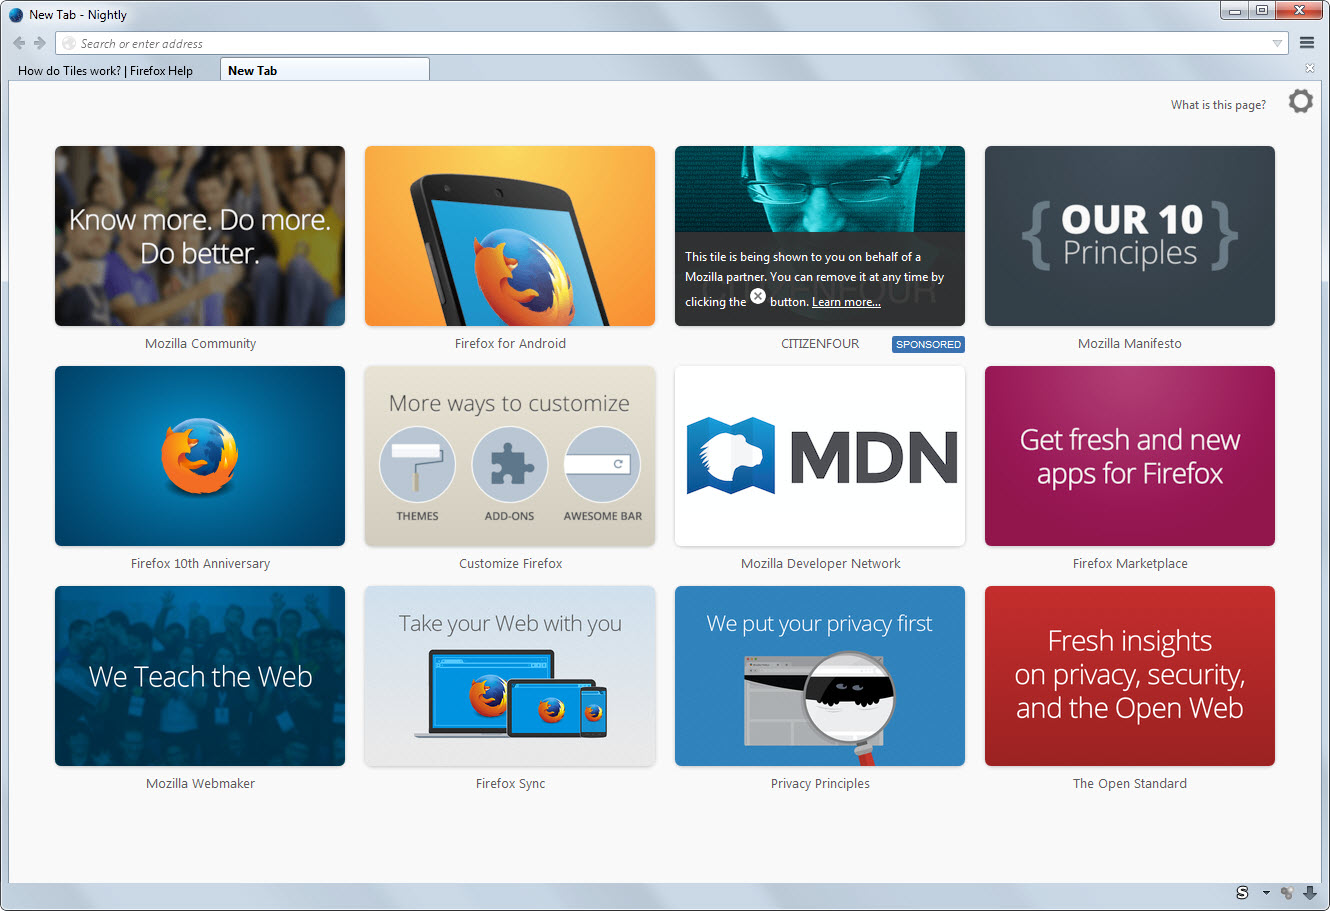
Task: Click the AWESOME BAR icon circle
Action: (602, 465)
